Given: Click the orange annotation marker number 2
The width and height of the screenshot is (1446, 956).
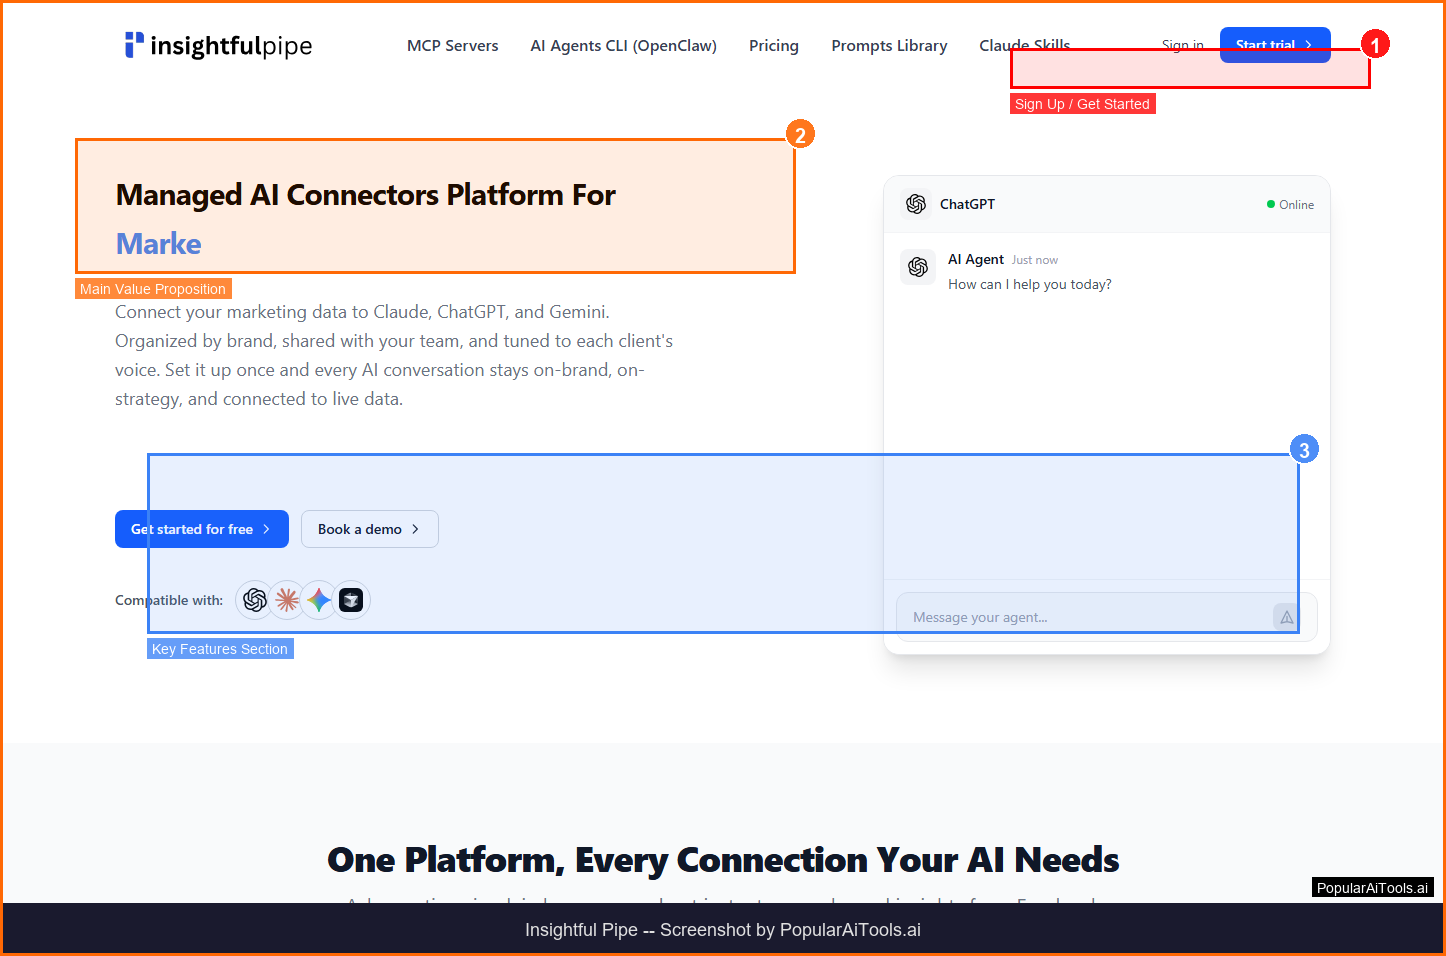Looking at the screenshot, I should tap(799, 135).
